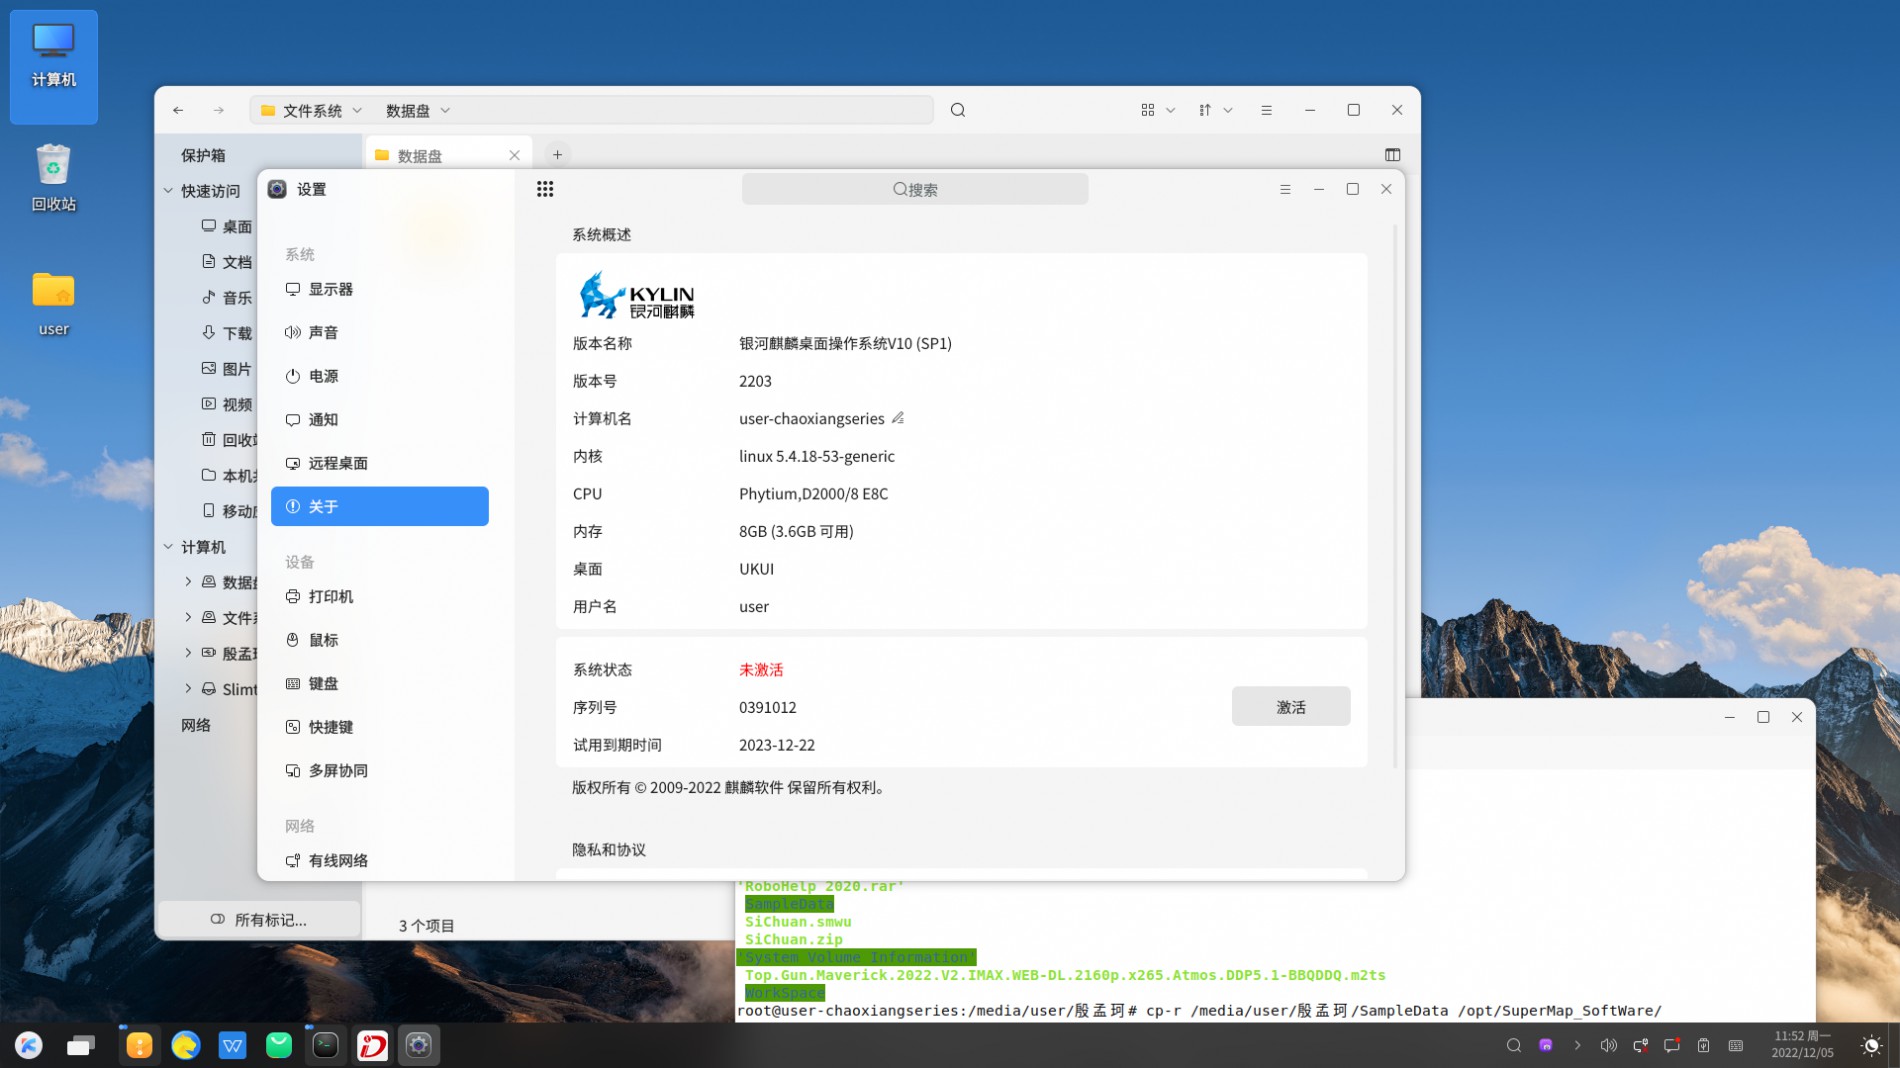Open the settings gear taskbar icon
The width and height of the screenshot is (1900, 1068).
point(419,1045)
